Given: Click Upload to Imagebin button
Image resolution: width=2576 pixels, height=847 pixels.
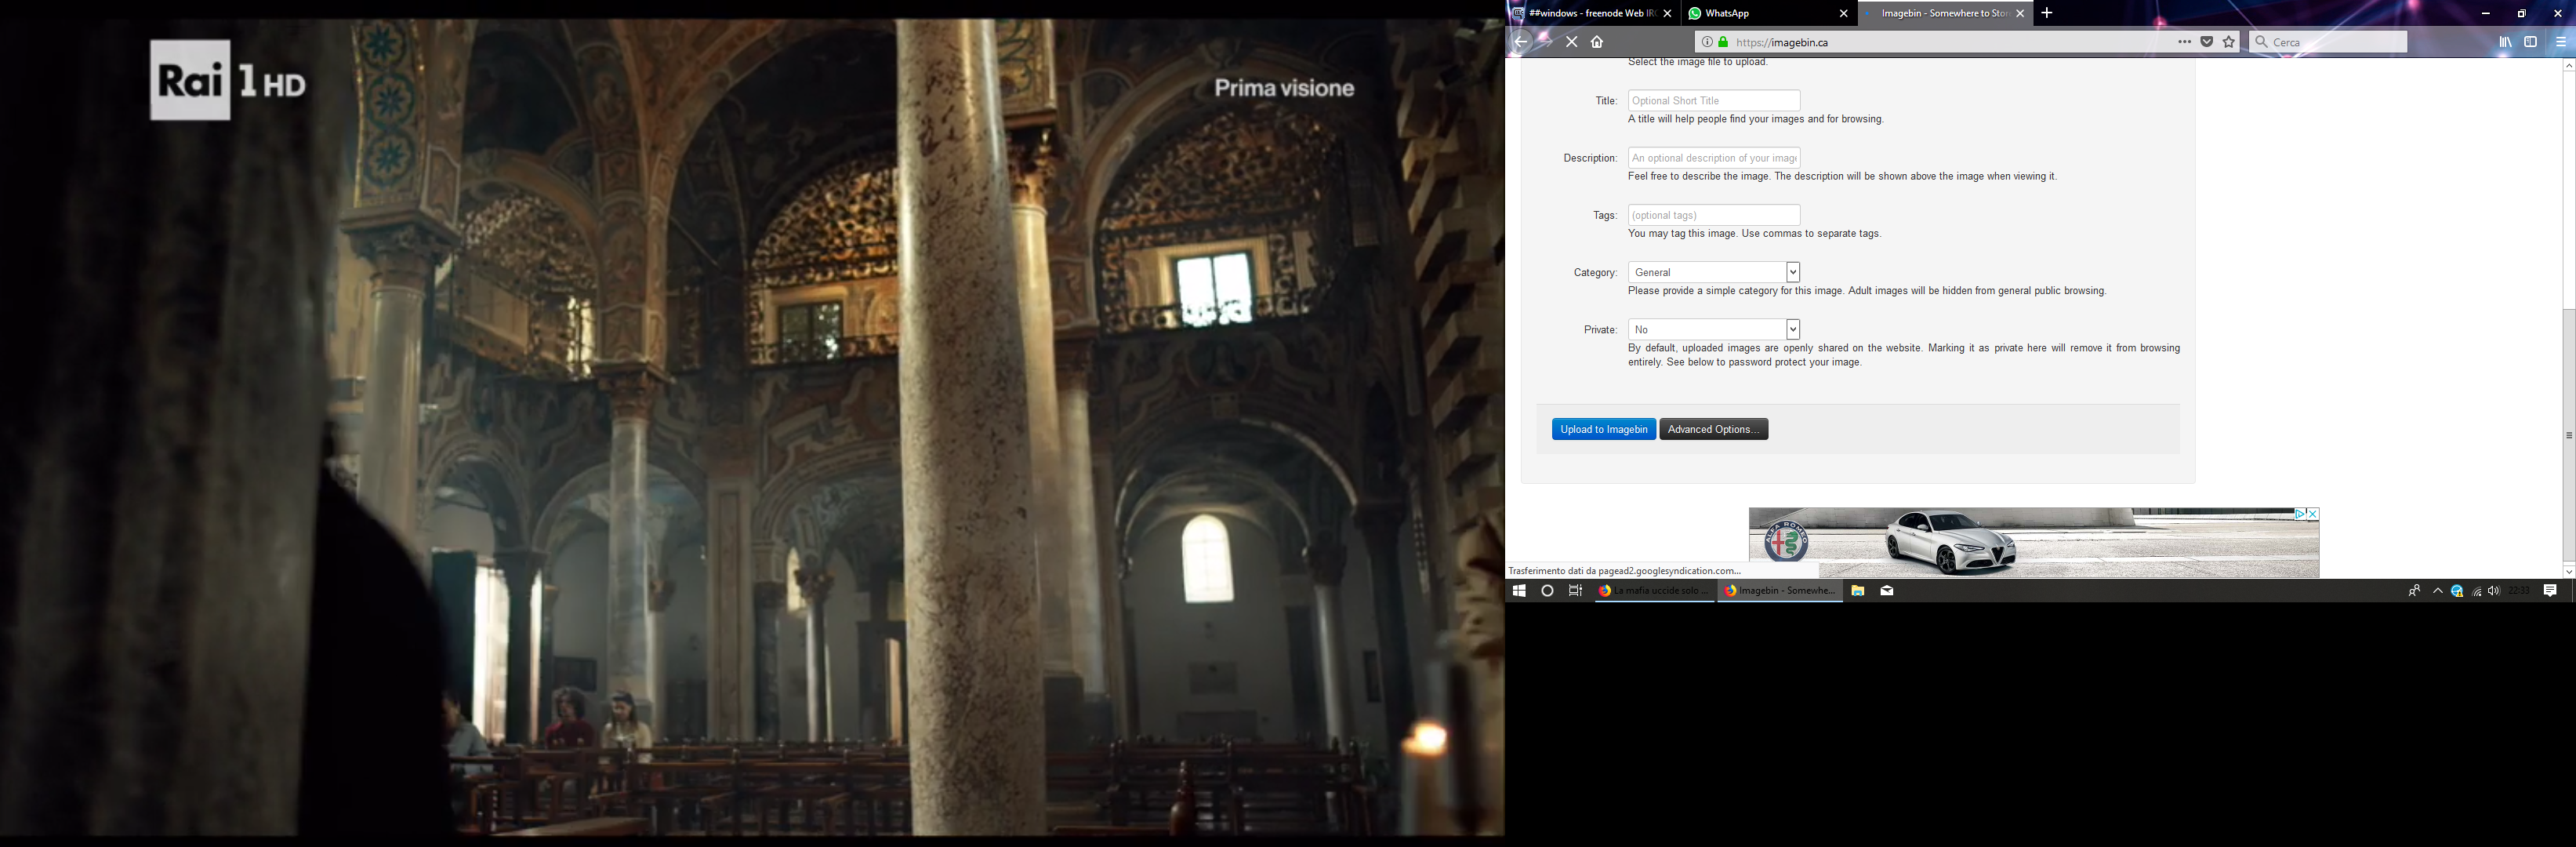Looking at the screenshot, I should 1604,429.
